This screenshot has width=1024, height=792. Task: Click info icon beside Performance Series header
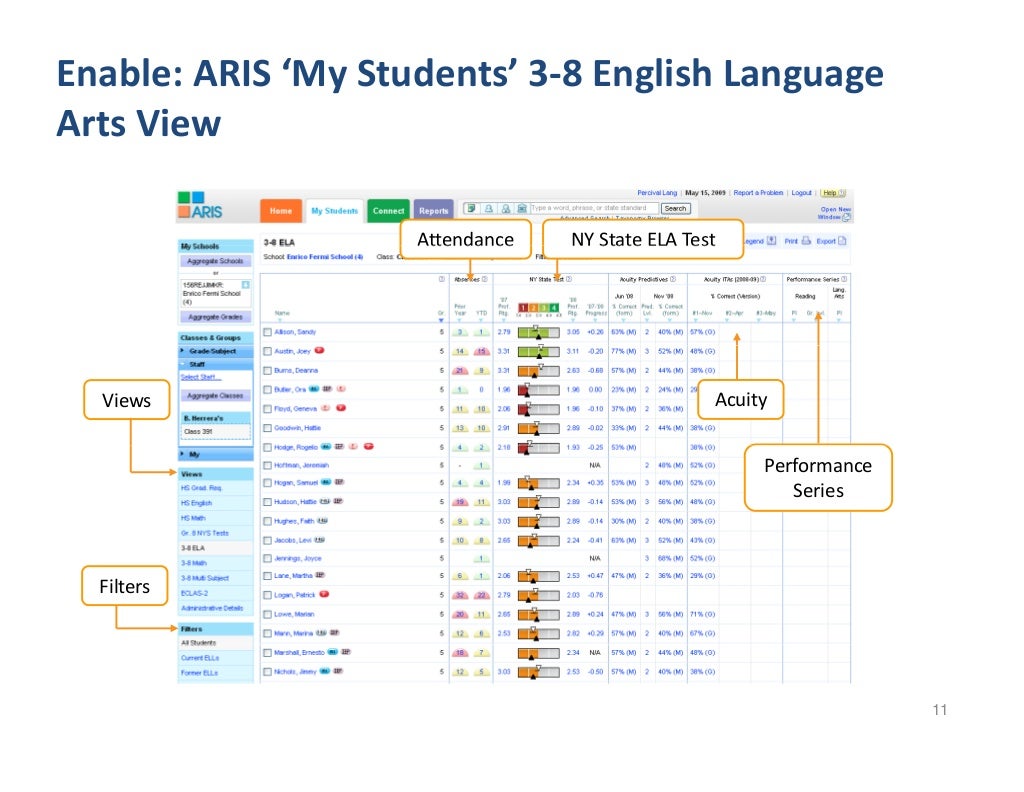point(844,279)
